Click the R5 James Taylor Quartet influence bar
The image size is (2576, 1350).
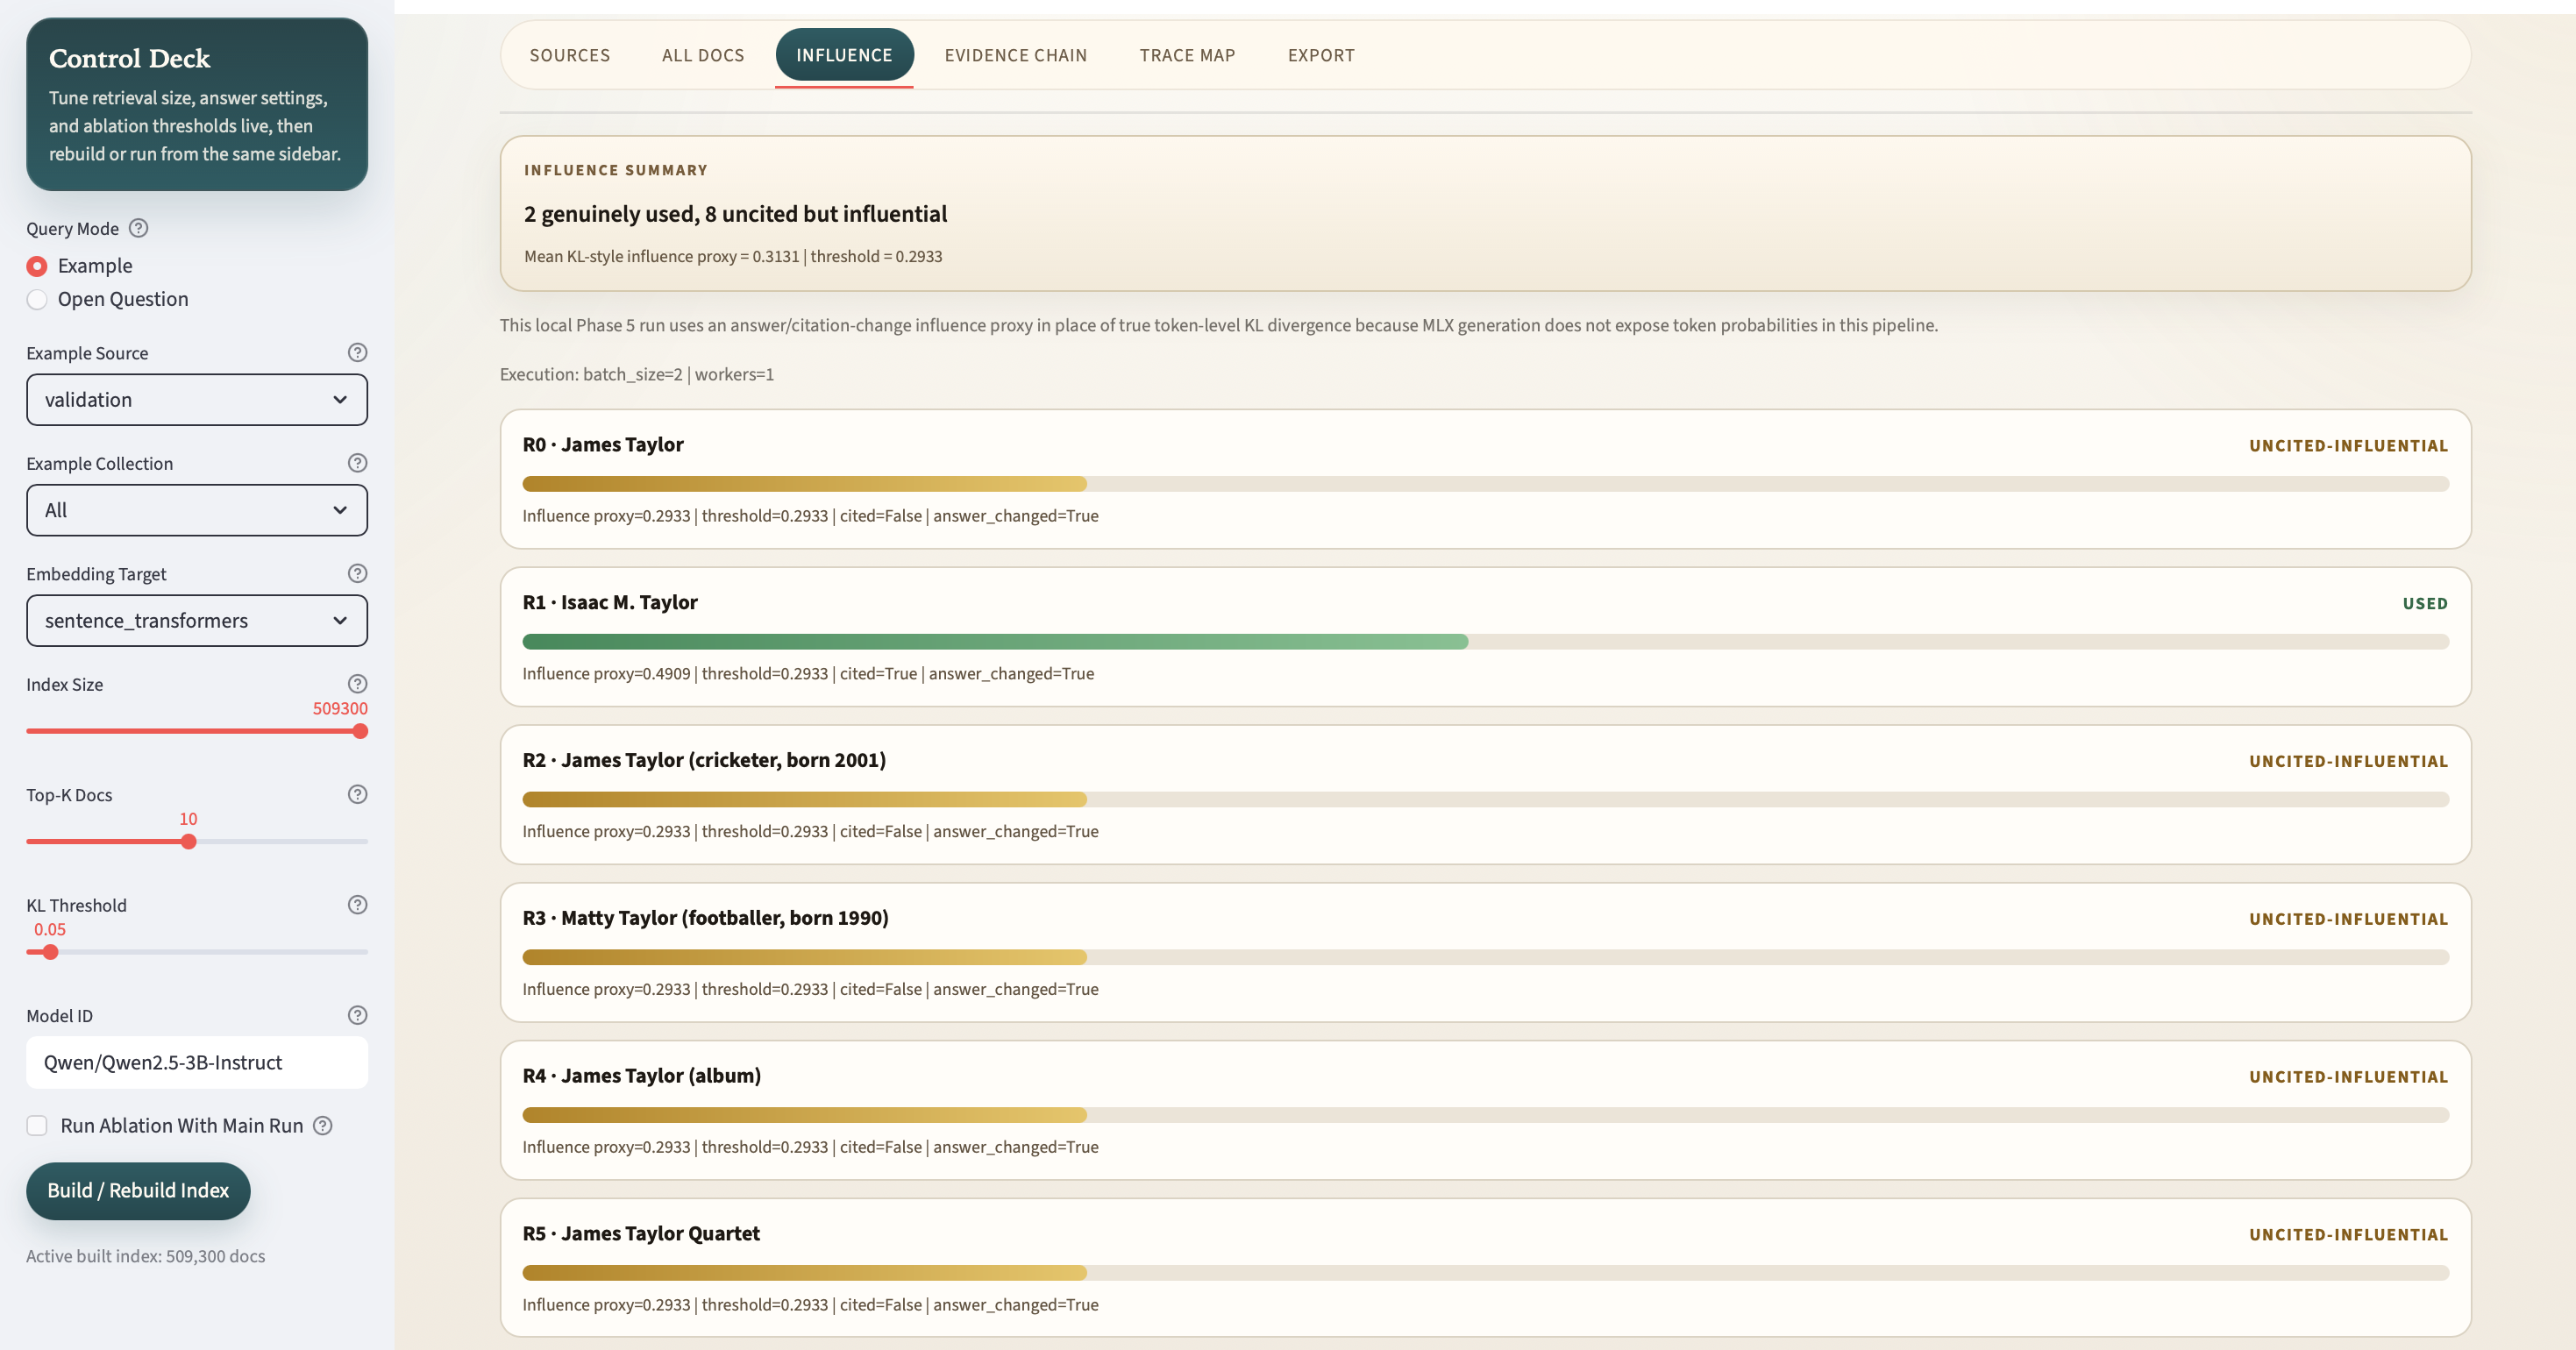[x=1485, y=1273]
